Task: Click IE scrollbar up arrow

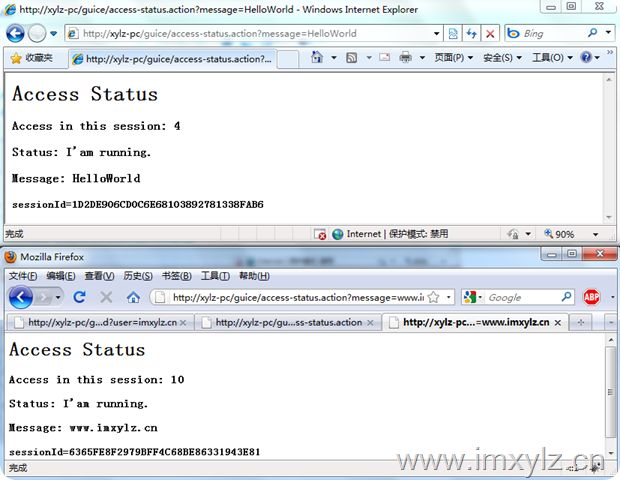Action: pos(609,79)
